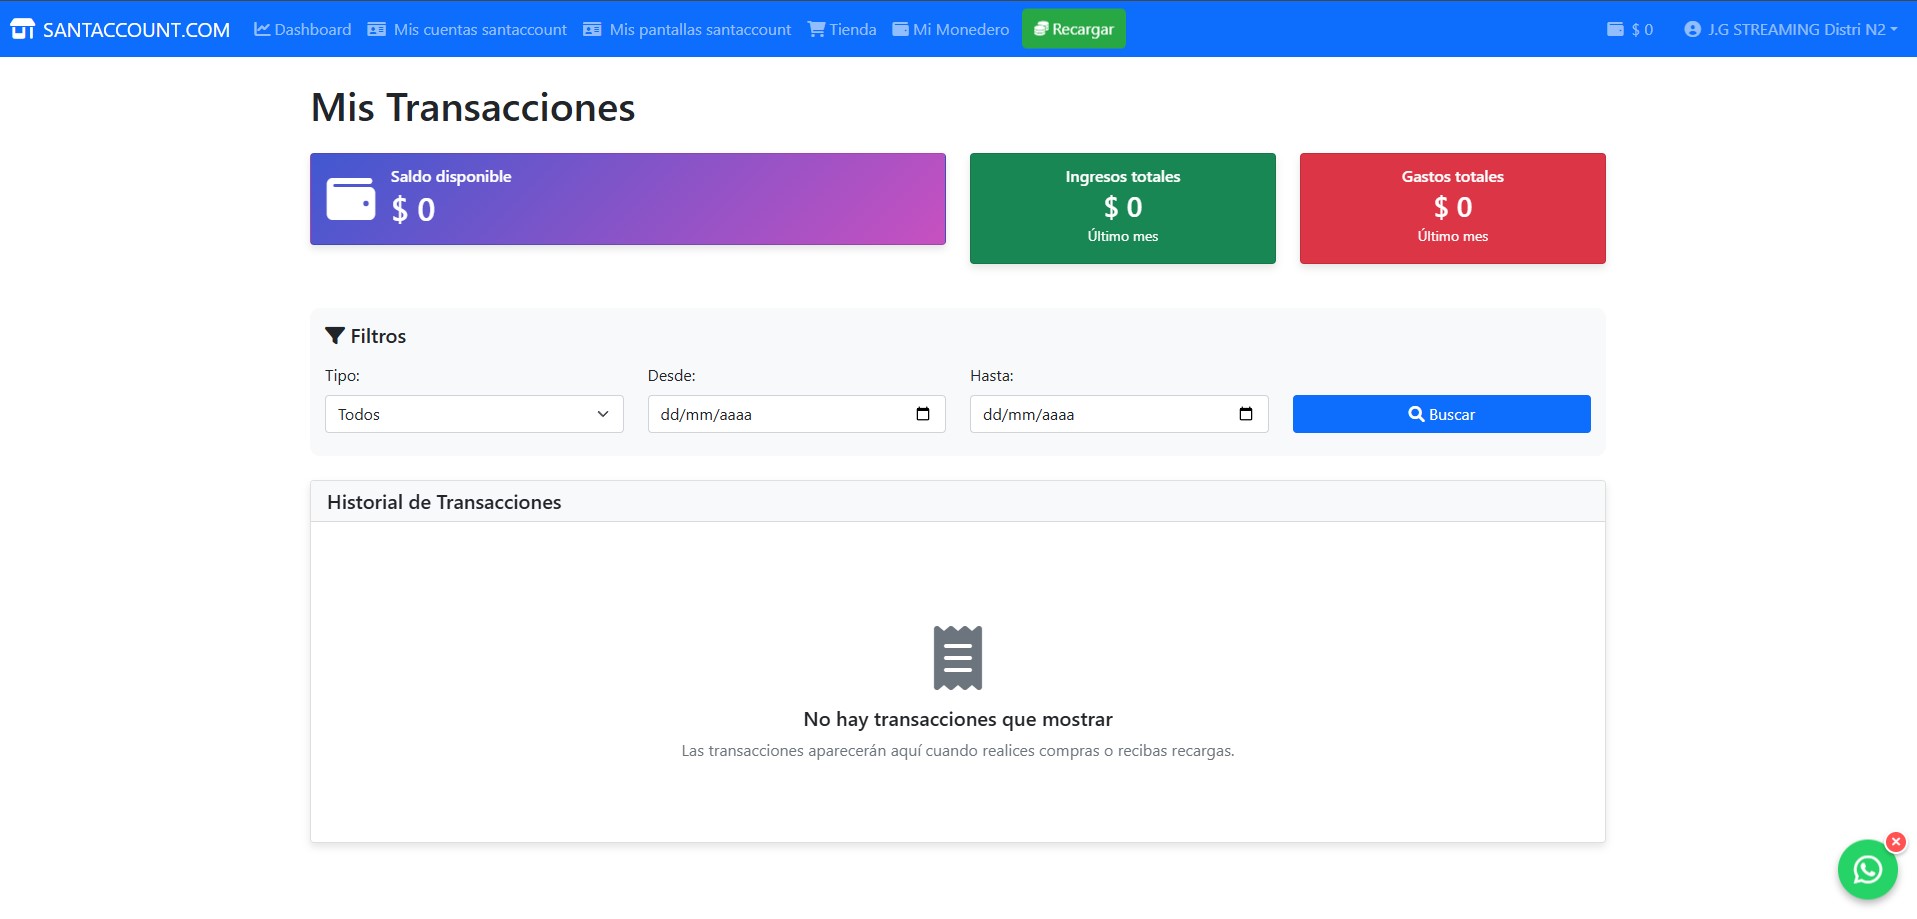Click the Buscar search button
The image size is (1917, 919).
tap(1441, 413)
